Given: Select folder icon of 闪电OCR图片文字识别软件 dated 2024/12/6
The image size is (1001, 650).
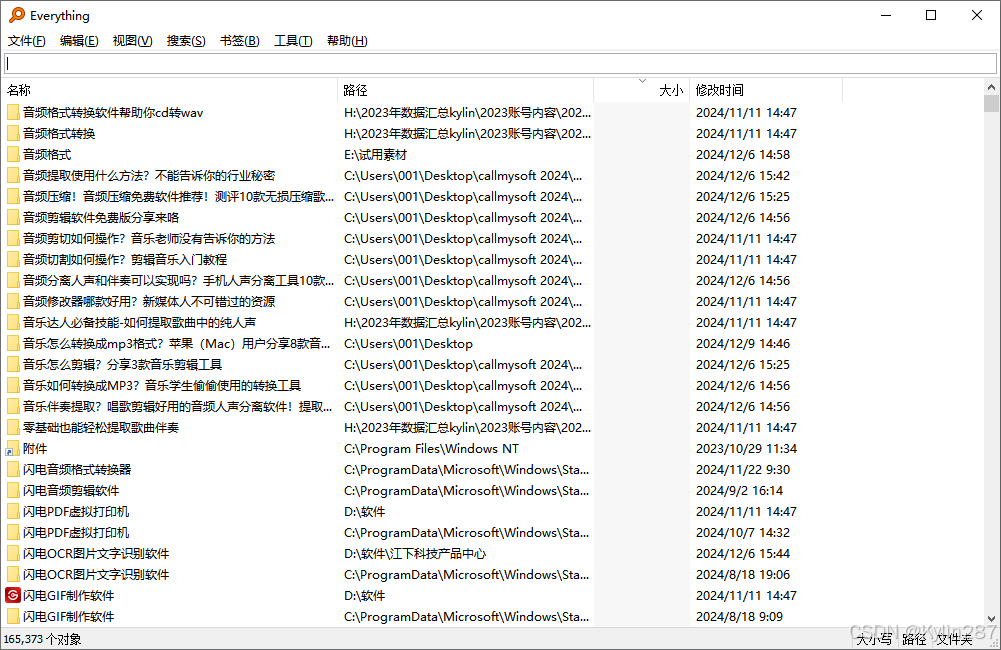Looking at the screenshot, I should (x=13, y=554).
